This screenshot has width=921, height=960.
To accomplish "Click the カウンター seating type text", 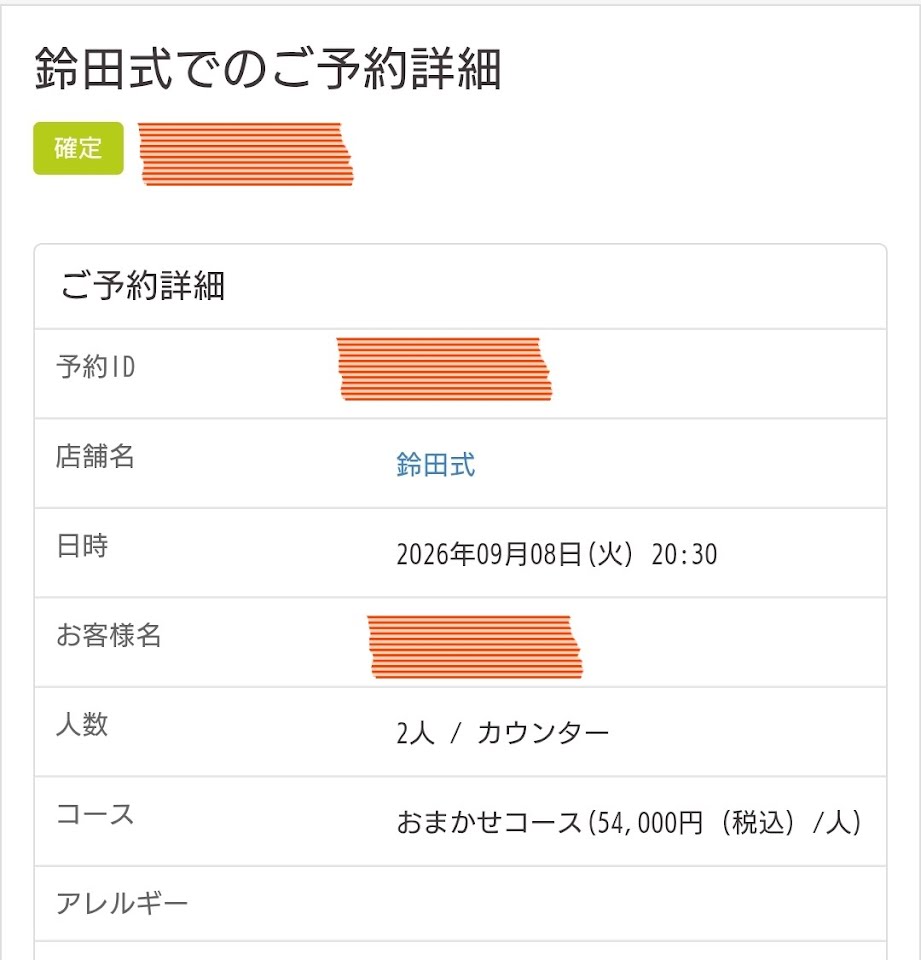I will [x=543, y=734].
